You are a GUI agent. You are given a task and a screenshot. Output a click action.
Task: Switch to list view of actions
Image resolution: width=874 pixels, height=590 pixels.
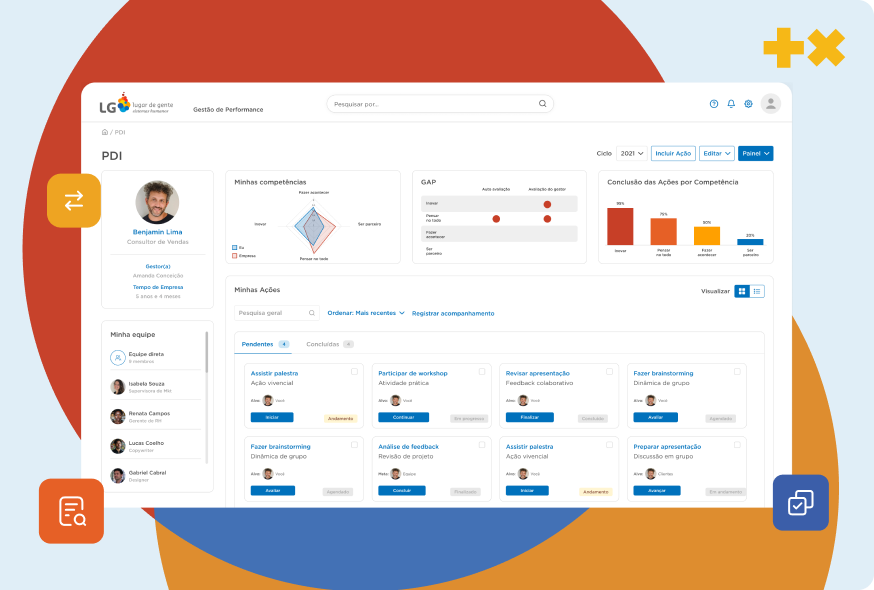coord(757,291)
